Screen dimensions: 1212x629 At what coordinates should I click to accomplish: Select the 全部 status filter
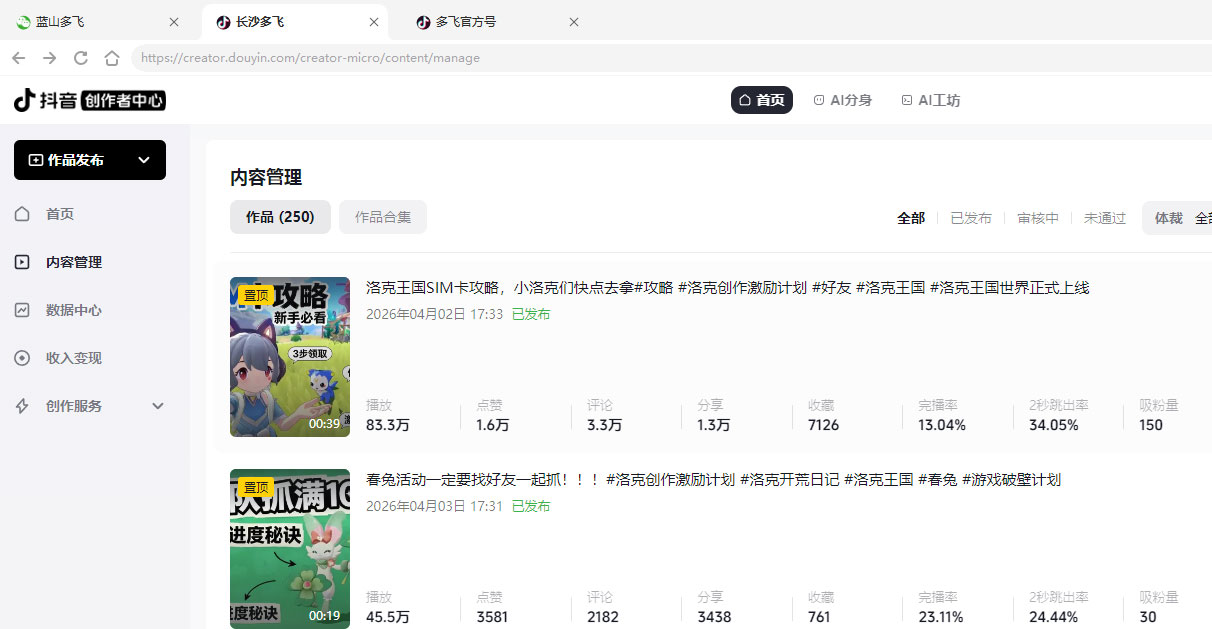(x=911, y=218)
